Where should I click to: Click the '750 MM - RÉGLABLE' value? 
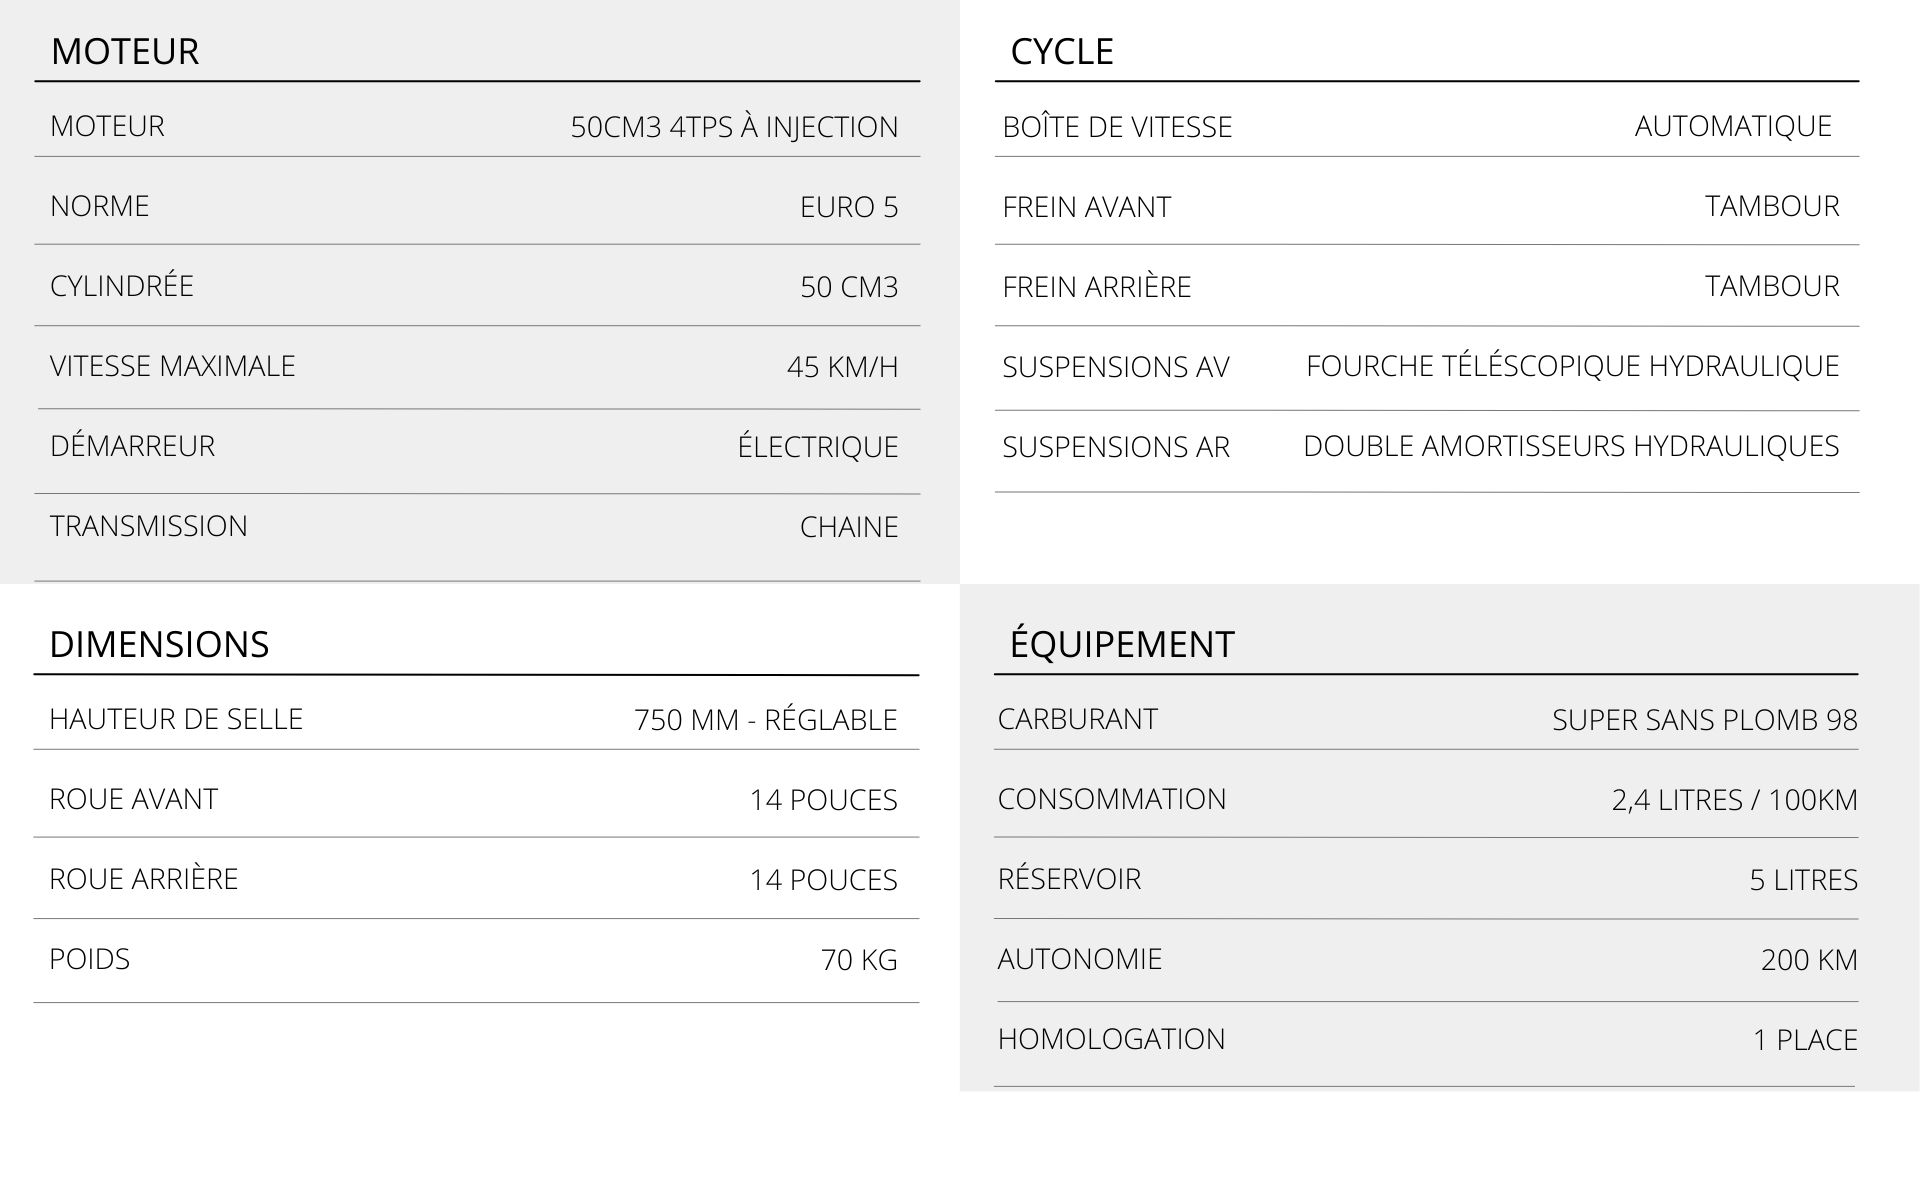point(765,720)
